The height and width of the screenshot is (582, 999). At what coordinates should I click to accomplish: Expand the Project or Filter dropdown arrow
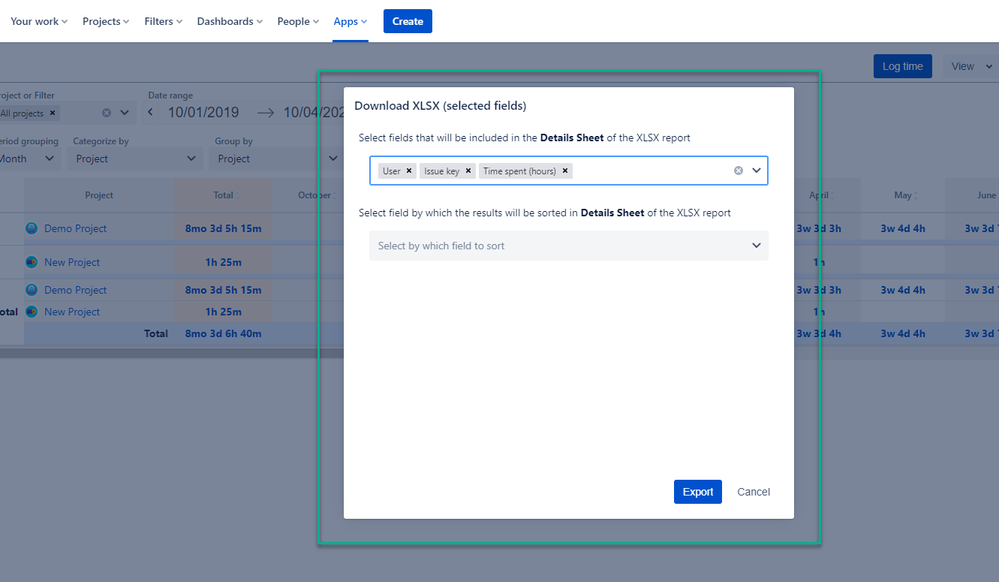(x=125, y=113)
